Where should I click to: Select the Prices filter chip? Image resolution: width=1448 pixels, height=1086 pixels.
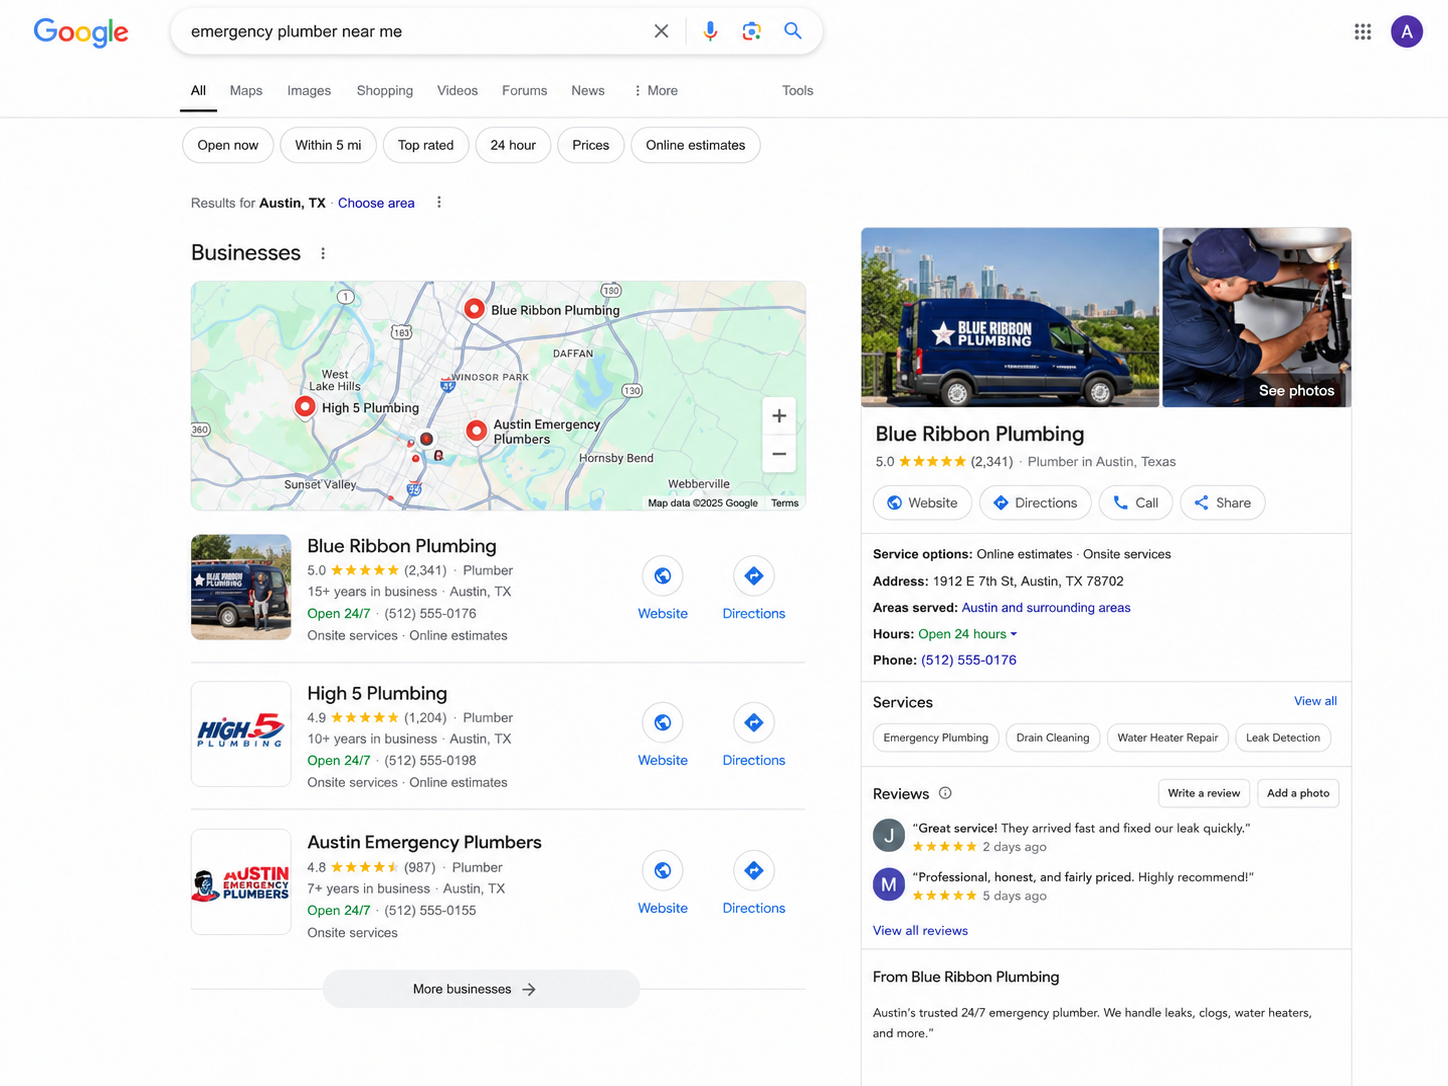coord(591,145)
